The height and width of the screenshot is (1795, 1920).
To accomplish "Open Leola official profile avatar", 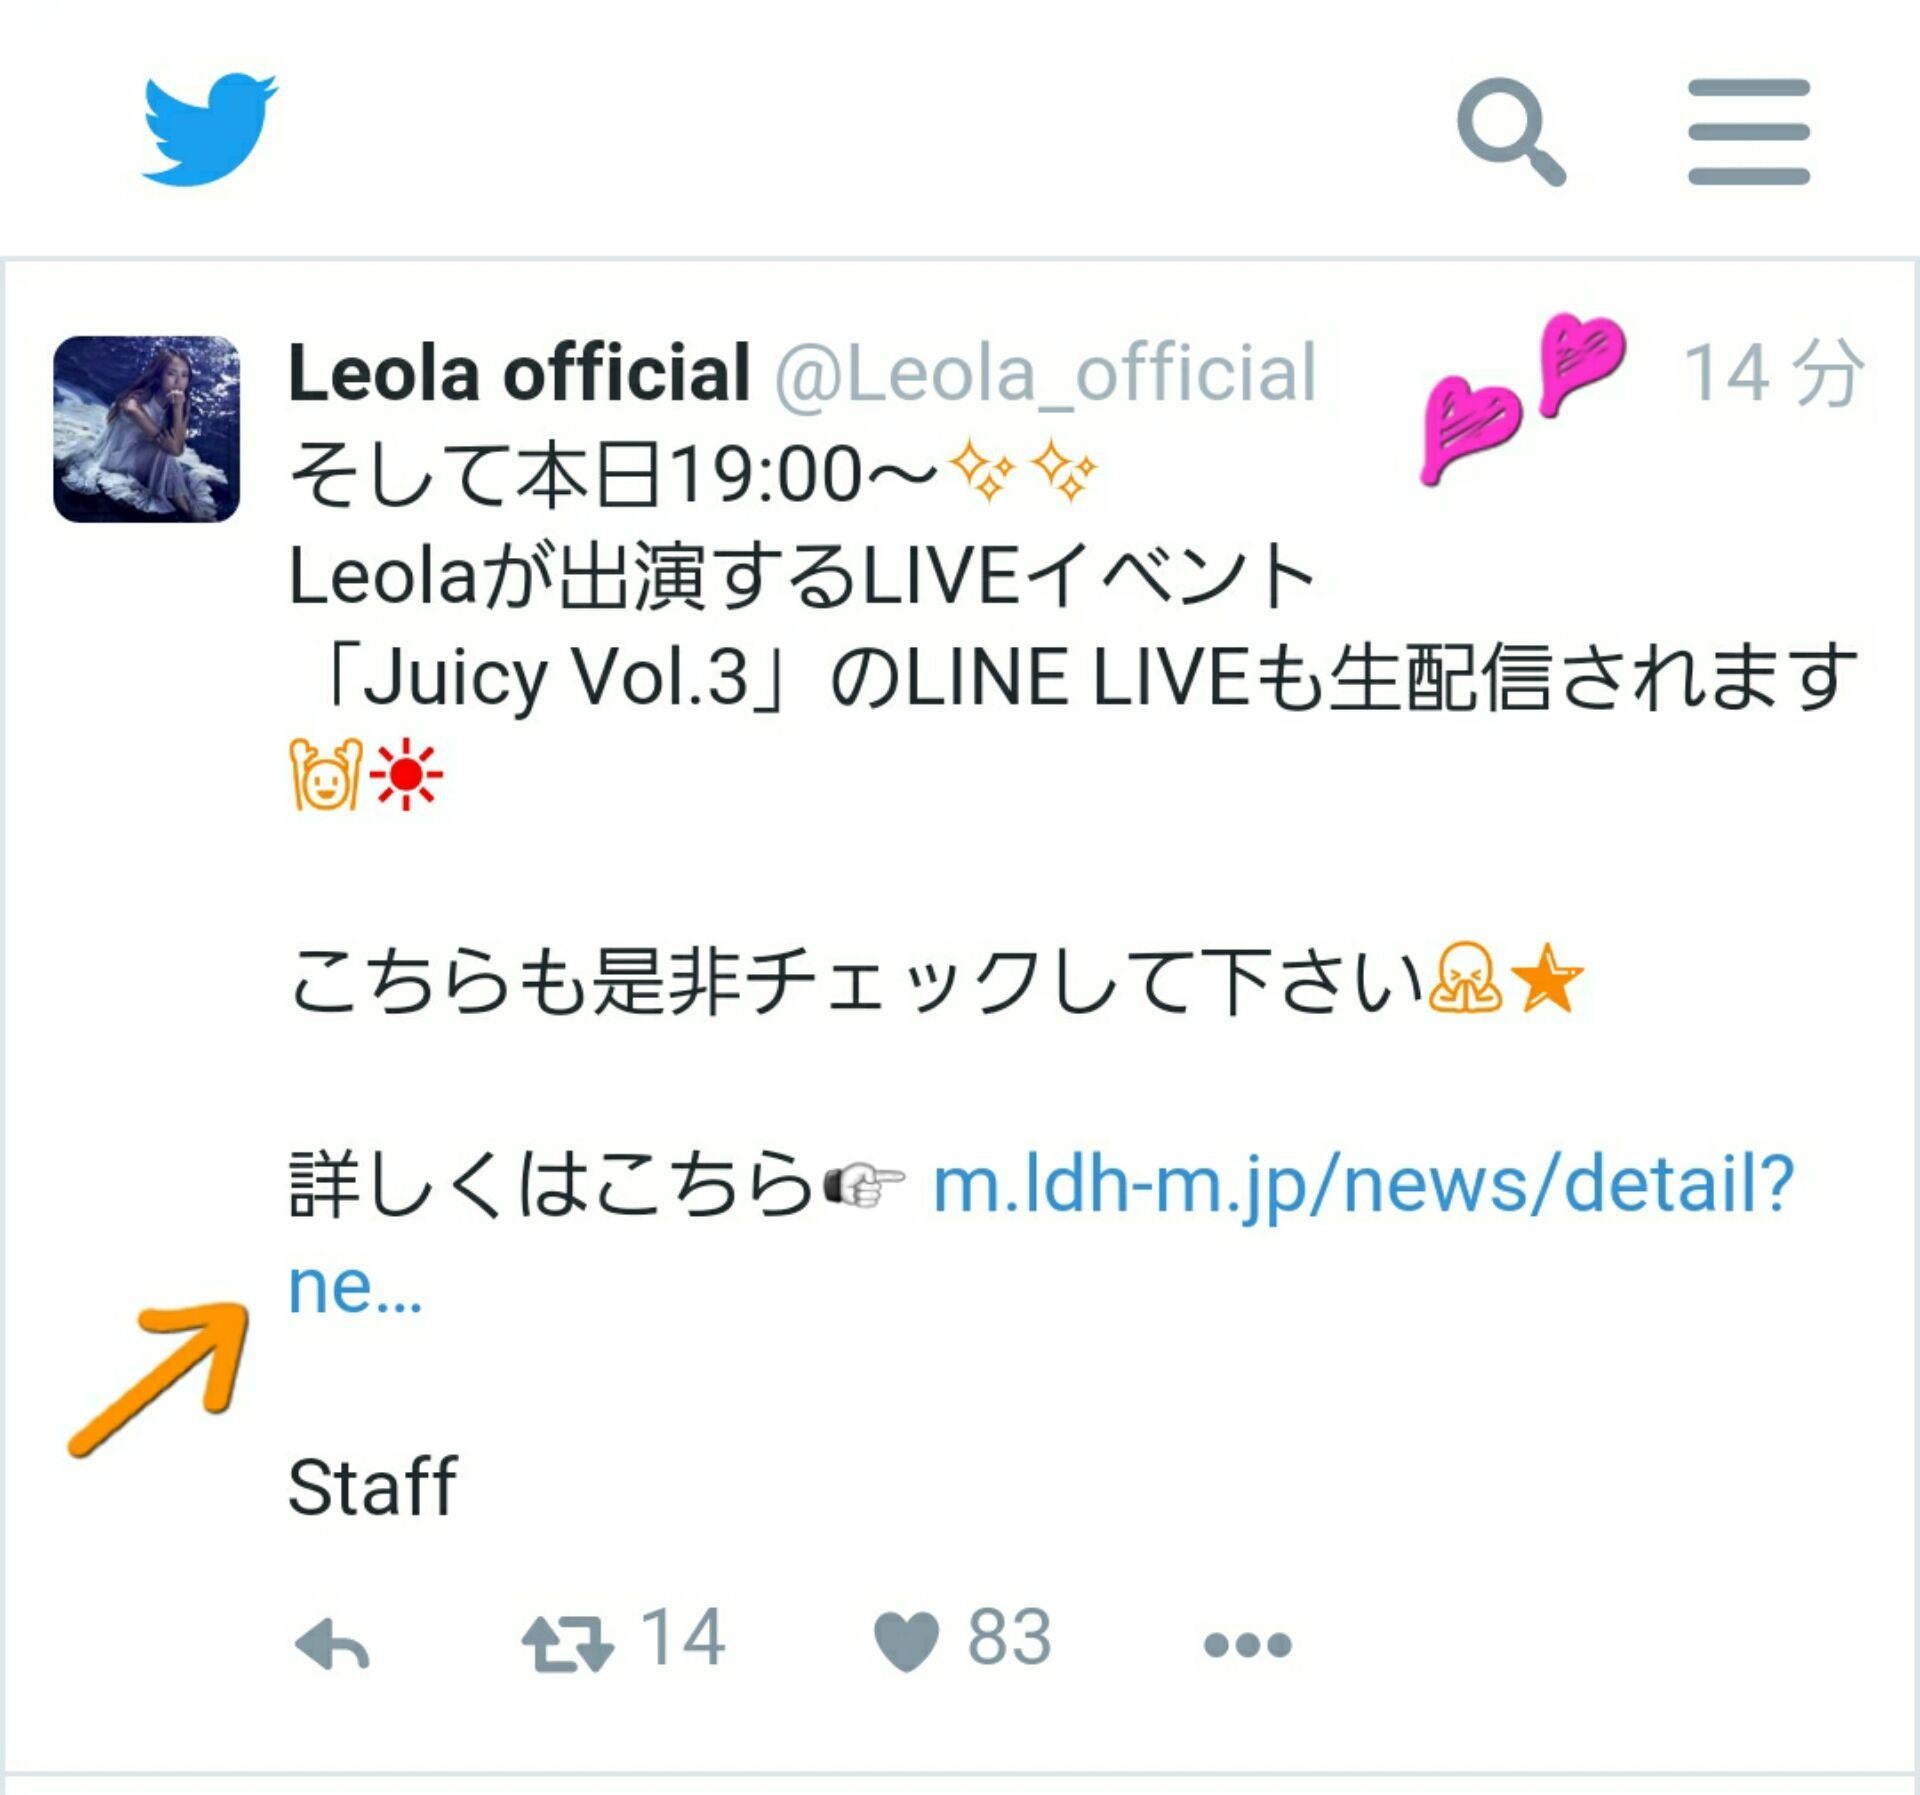I will coord(146,429).
